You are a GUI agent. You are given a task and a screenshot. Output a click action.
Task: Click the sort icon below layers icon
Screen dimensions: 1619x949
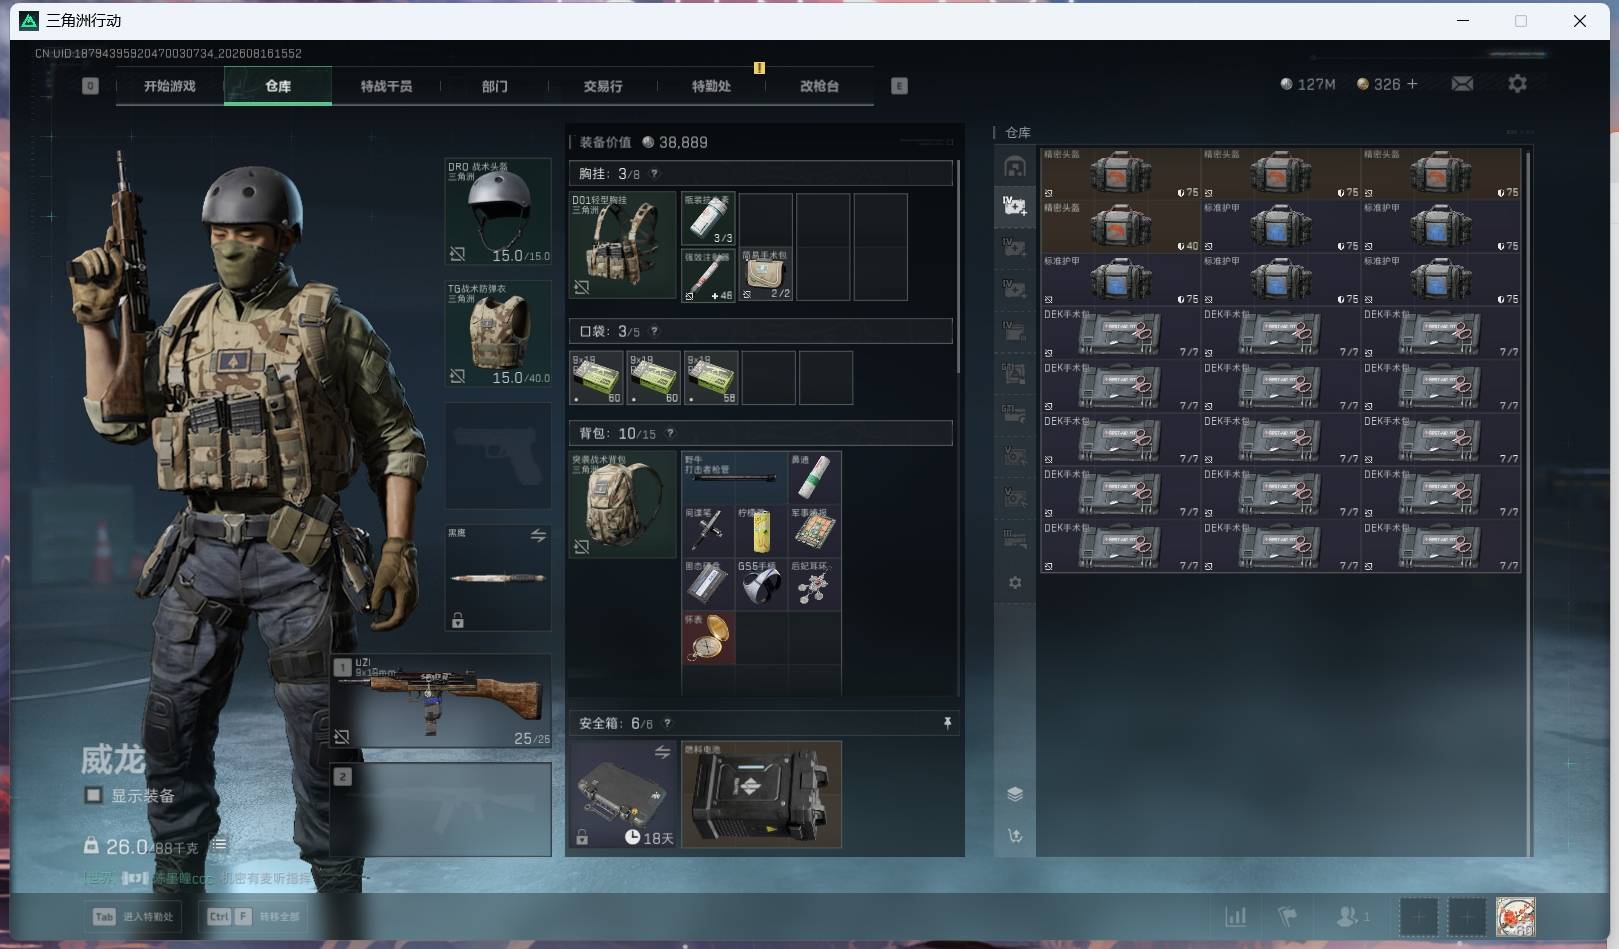click(1015, 836)
